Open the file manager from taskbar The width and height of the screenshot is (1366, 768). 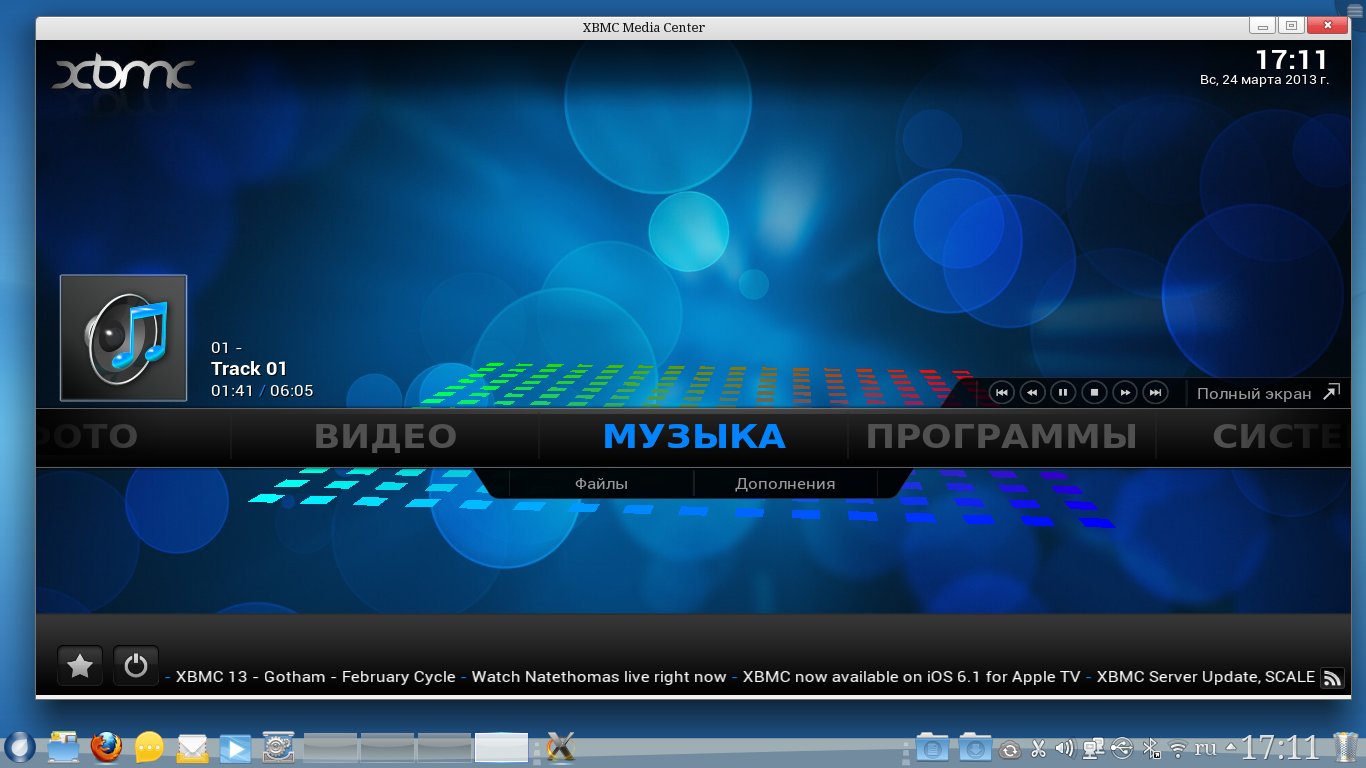(x=62, y=747)
